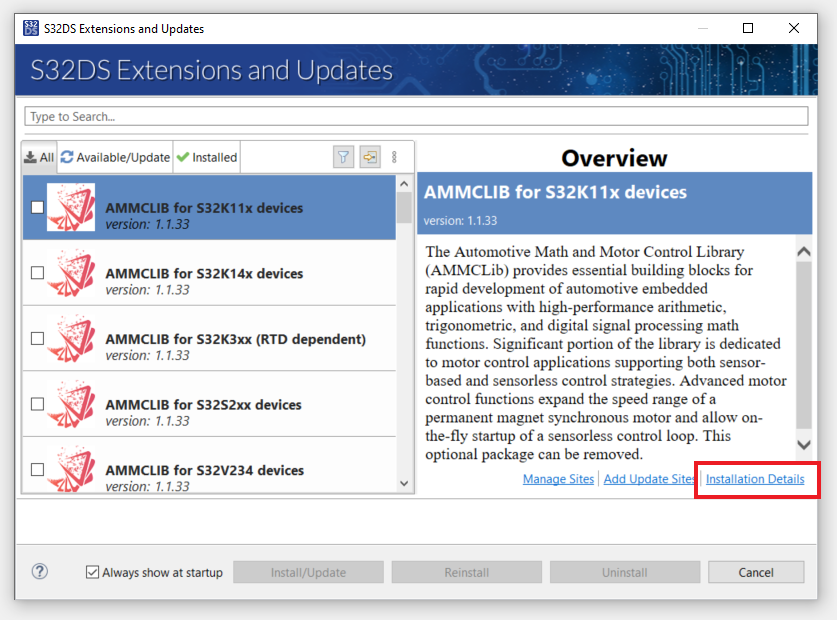Viewport: 837px width, 620px height.
Task: Click the Reinstall button
Action: 467,572
